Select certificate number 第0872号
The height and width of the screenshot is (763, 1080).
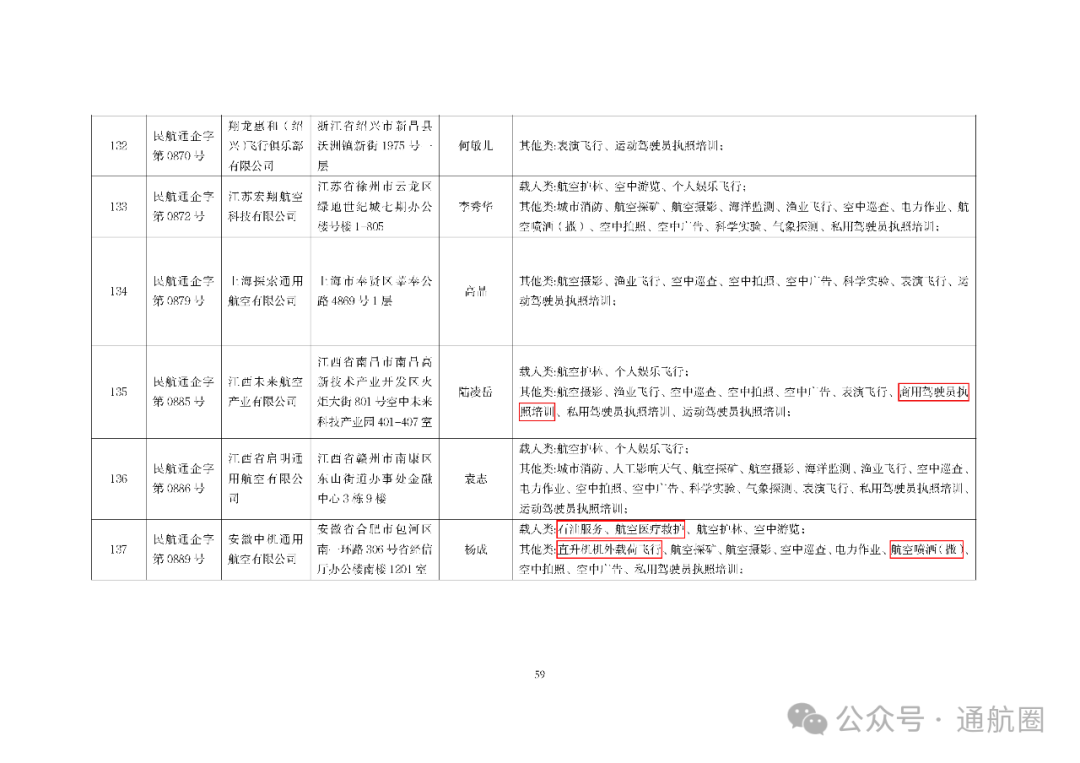point(179,216)
